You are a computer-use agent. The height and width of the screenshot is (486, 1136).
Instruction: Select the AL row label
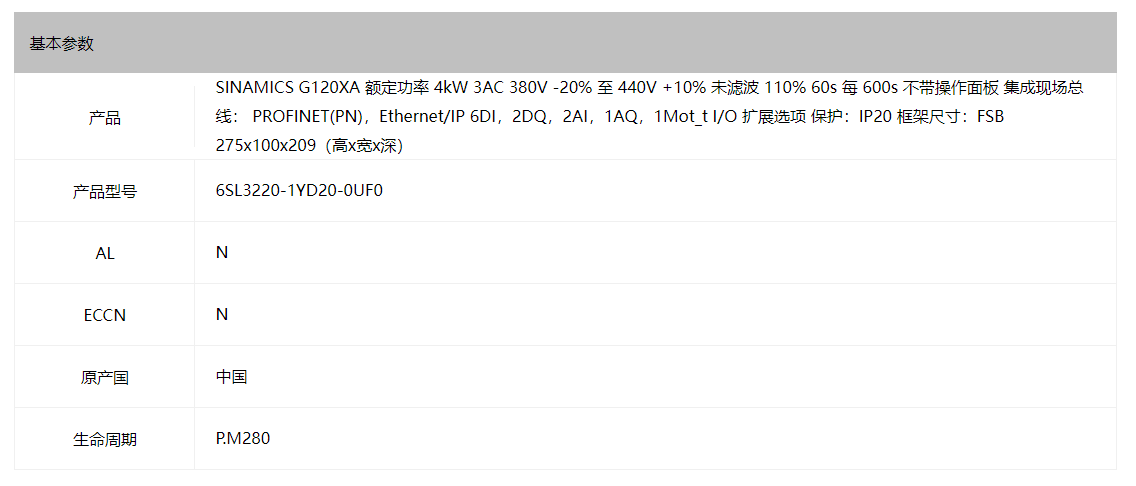[104, 254]
